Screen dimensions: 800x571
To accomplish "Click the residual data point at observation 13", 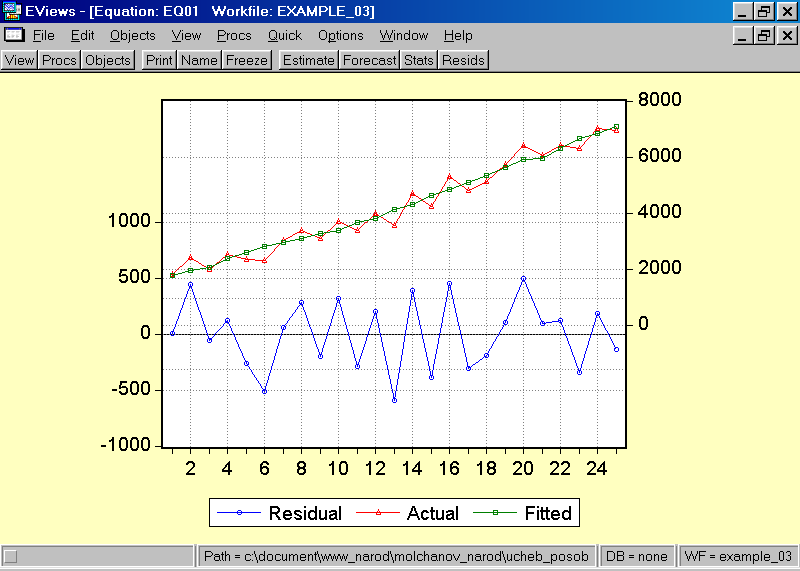I will tap(394, 401).
